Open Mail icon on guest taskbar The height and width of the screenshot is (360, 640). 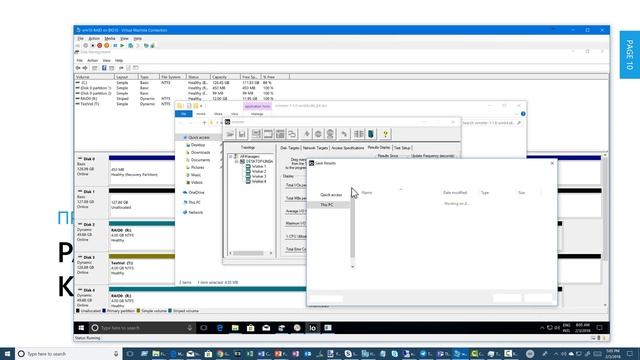click(266, 328)
